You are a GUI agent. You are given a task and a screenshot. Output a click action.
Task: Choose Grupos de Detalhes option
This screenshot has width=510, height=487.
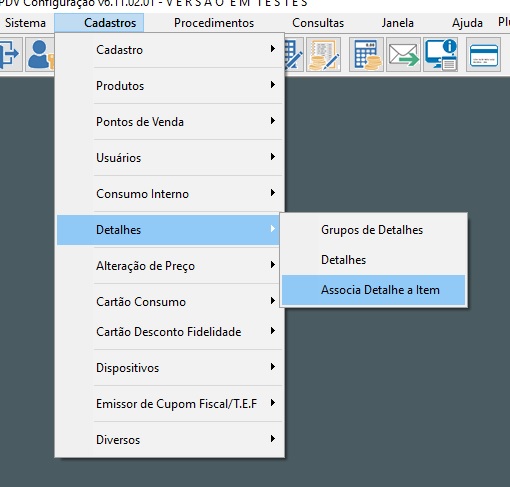click(374, 230)
